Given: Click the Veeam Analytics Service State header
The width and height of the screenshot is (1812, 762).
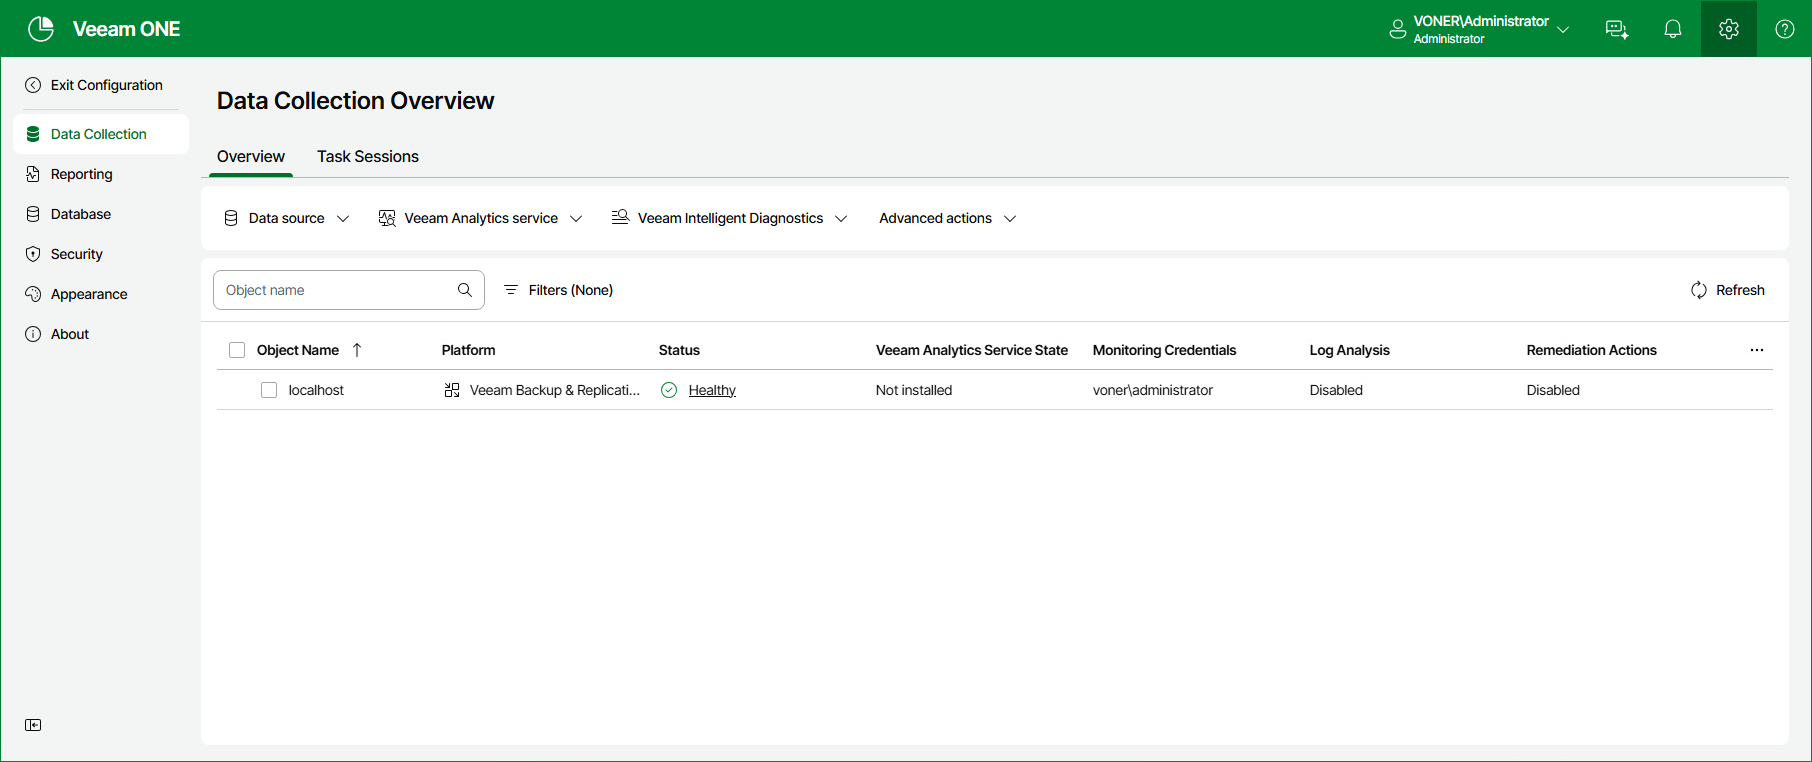Looking at the screenshot, I should tap(972, 350).
